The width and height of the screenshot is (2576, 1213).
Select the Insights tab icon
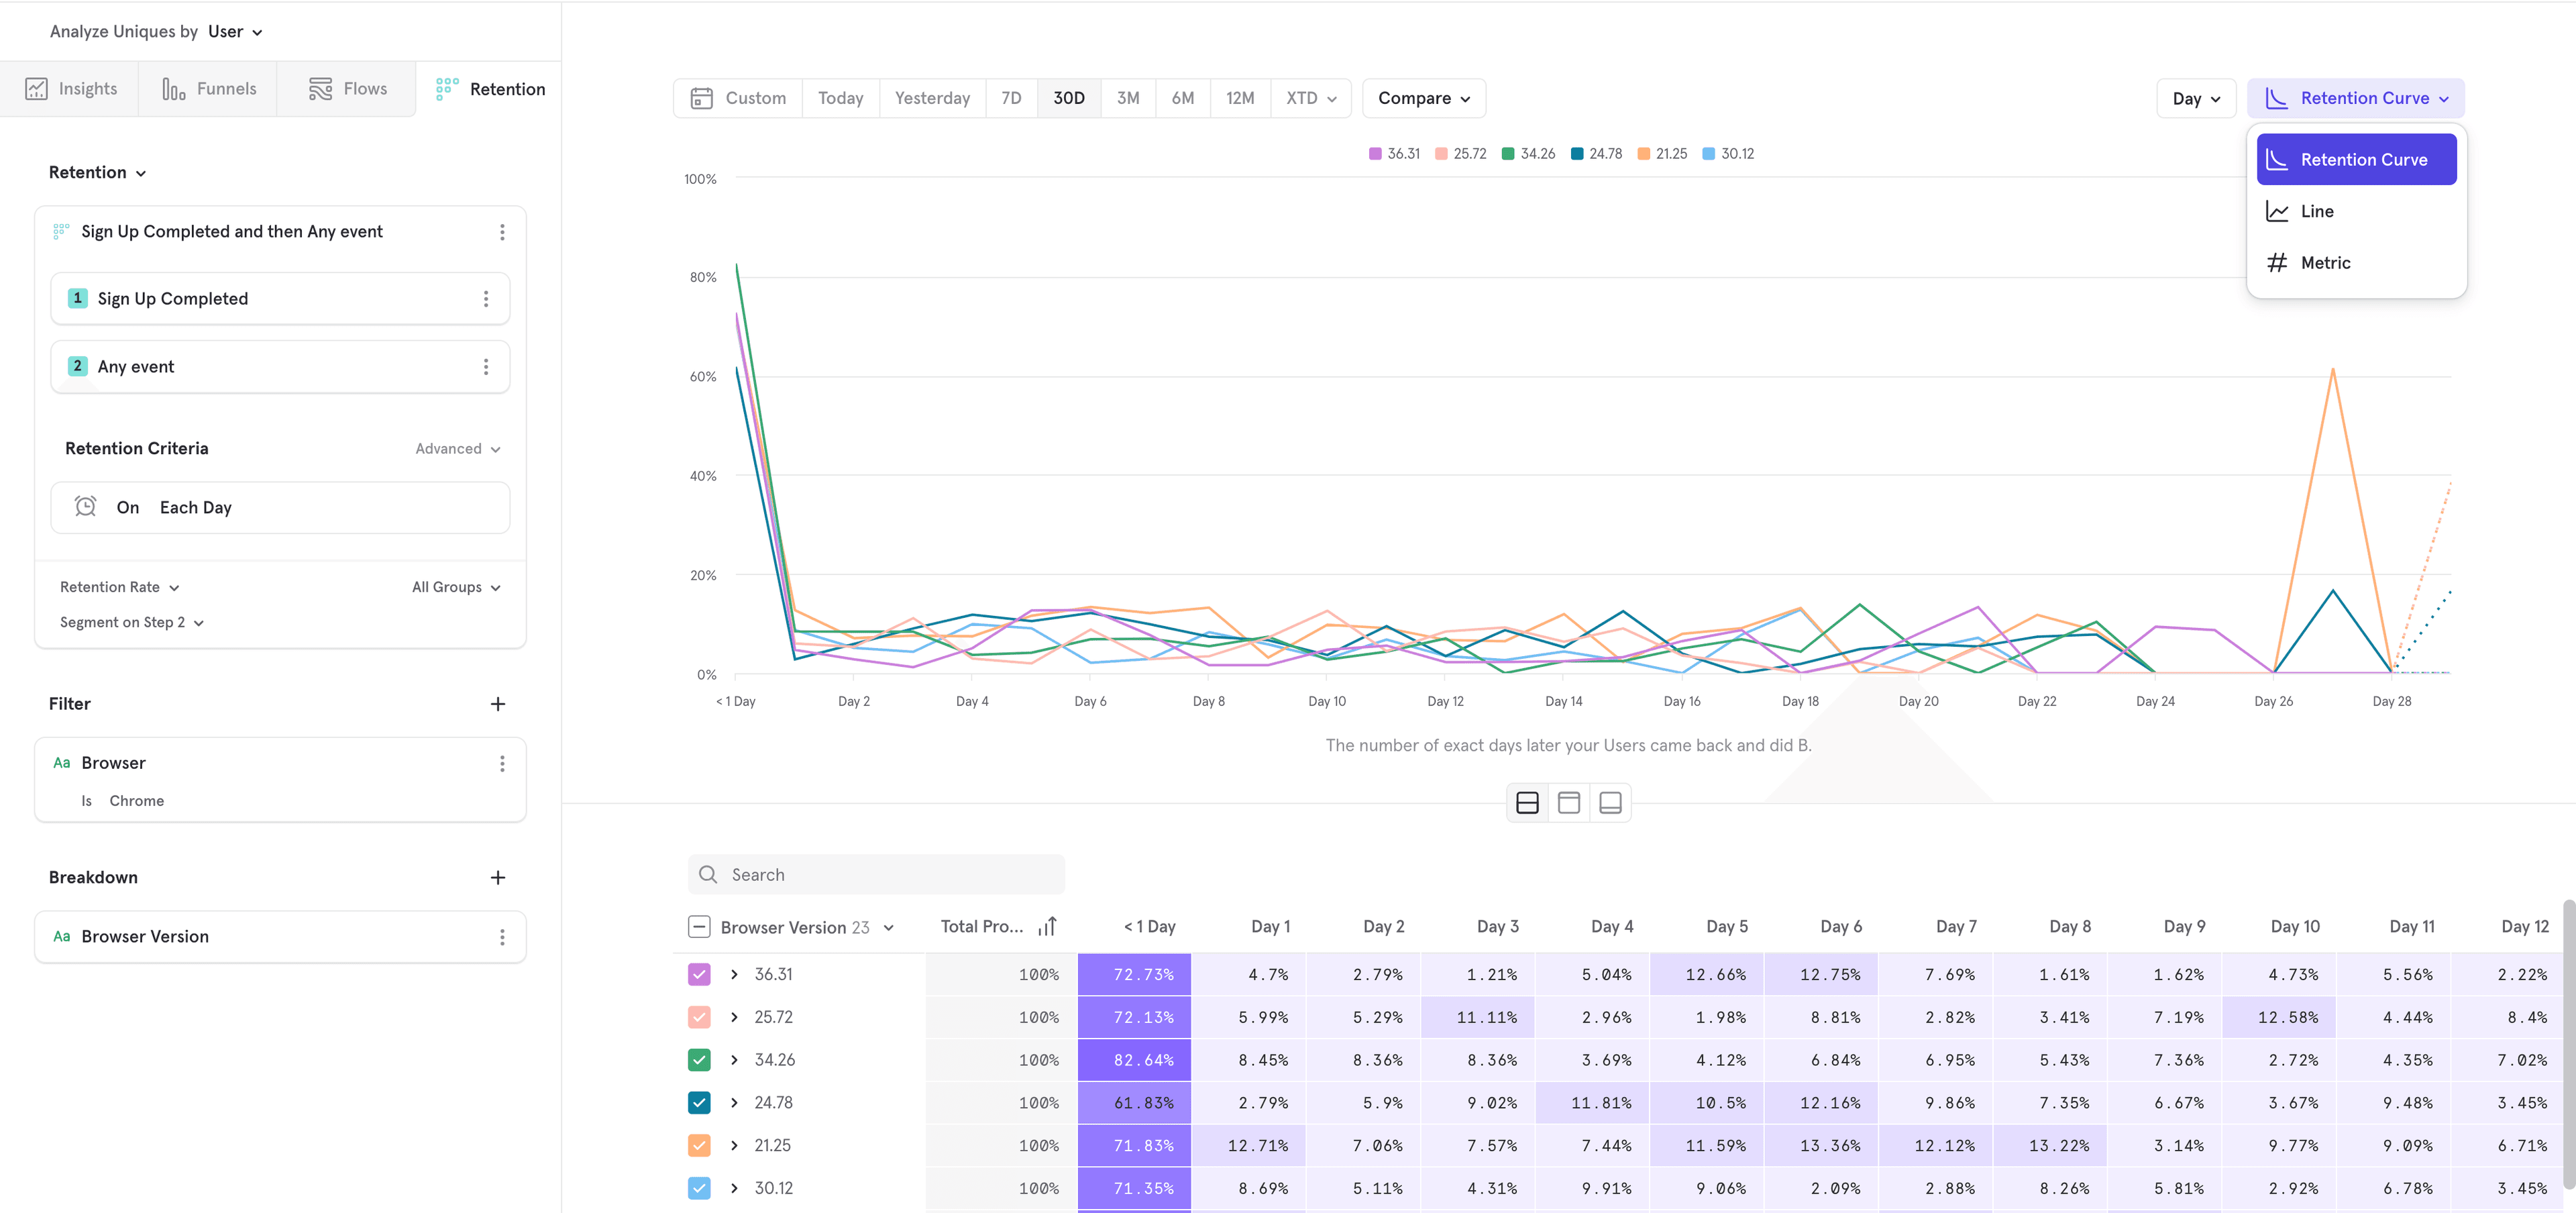(x=37, y=88)
